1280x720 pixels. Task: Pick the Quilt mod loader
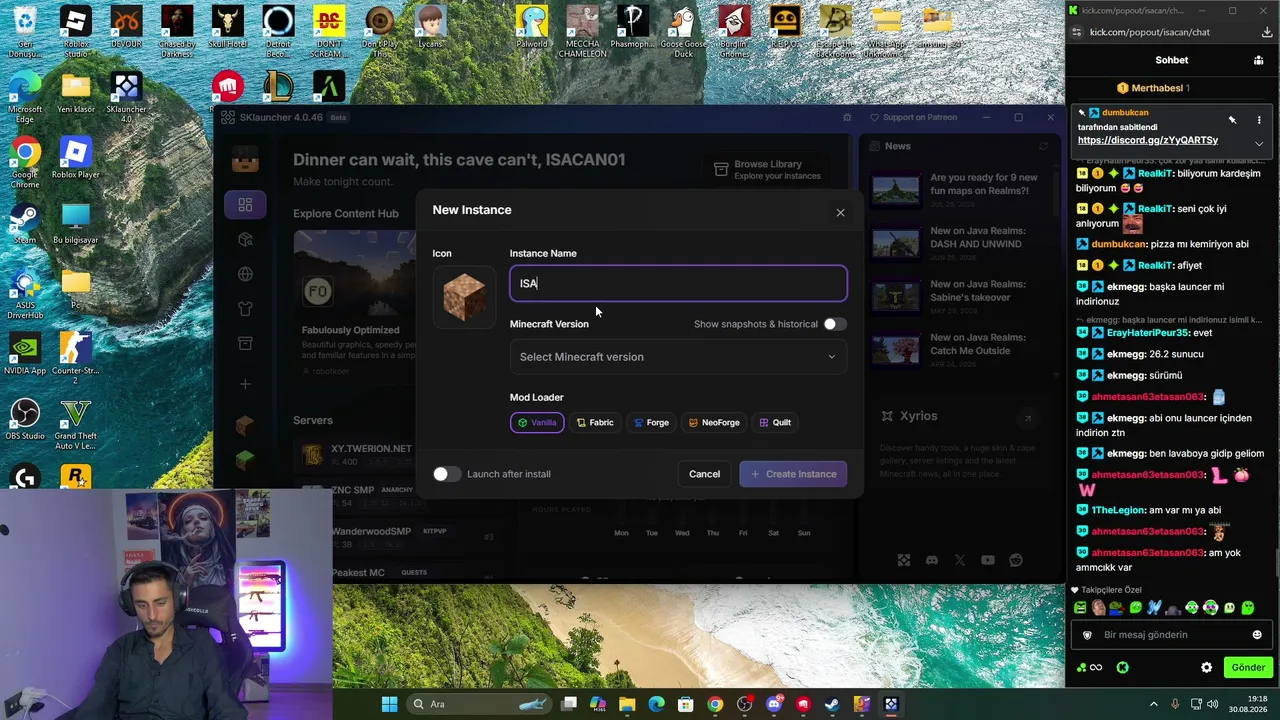(775, 423)
